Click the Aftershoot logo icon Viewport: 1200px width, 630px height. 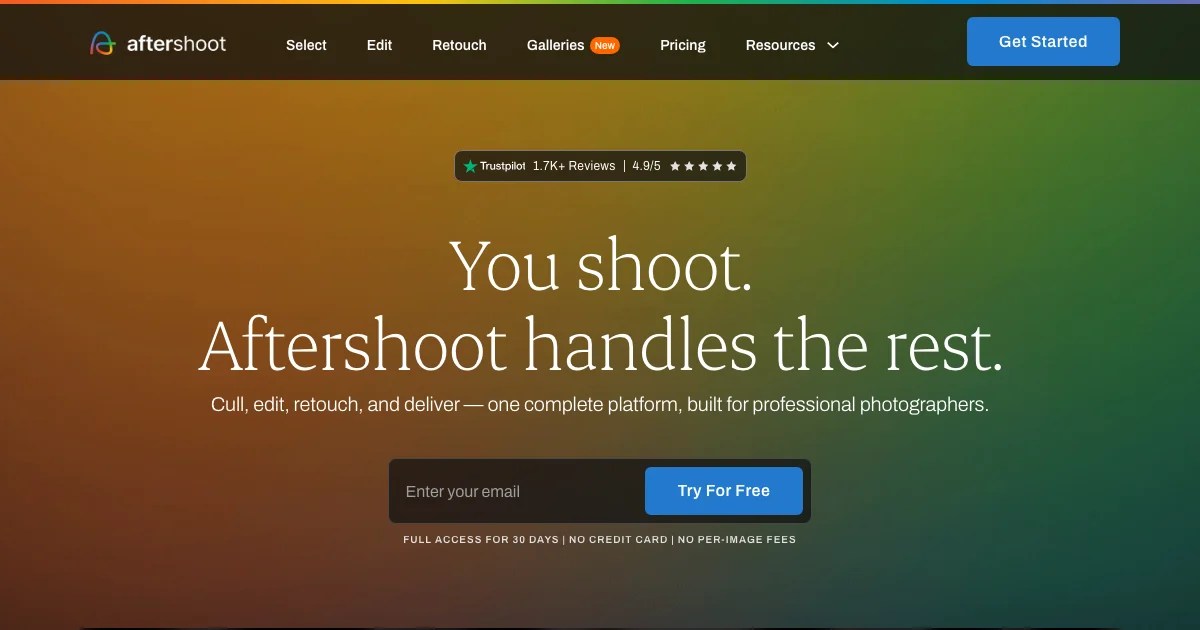pyautogui.click(x=103, y=43)
